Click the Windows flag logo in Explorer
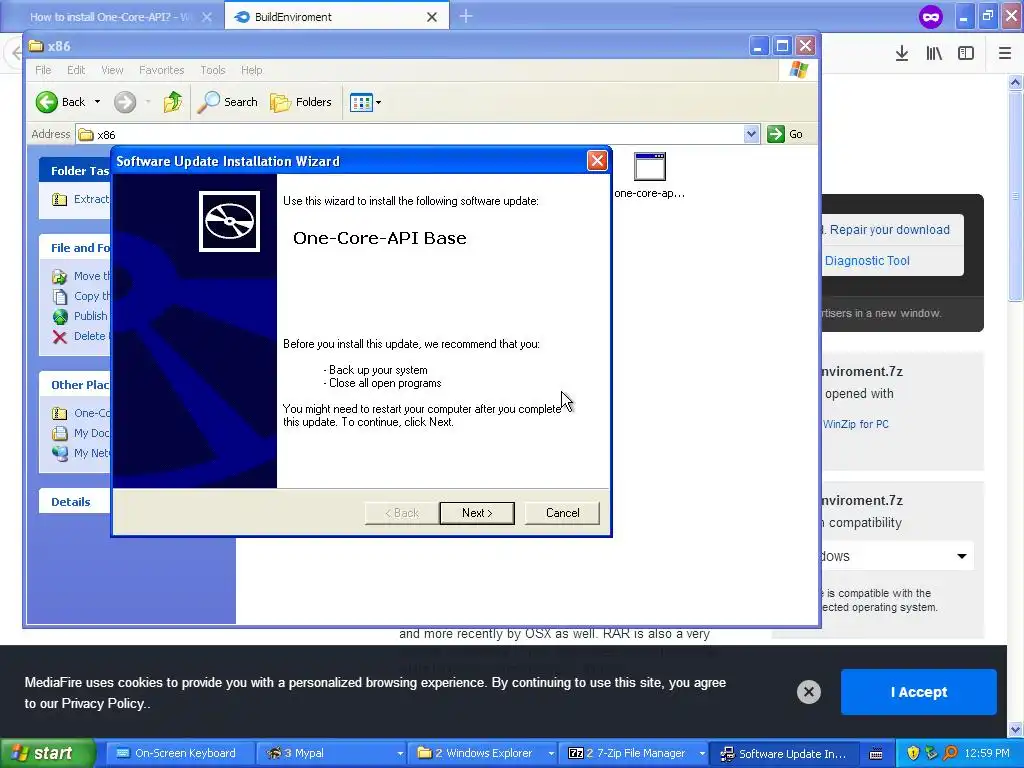1024x768 pixels. tap(799, 70)
